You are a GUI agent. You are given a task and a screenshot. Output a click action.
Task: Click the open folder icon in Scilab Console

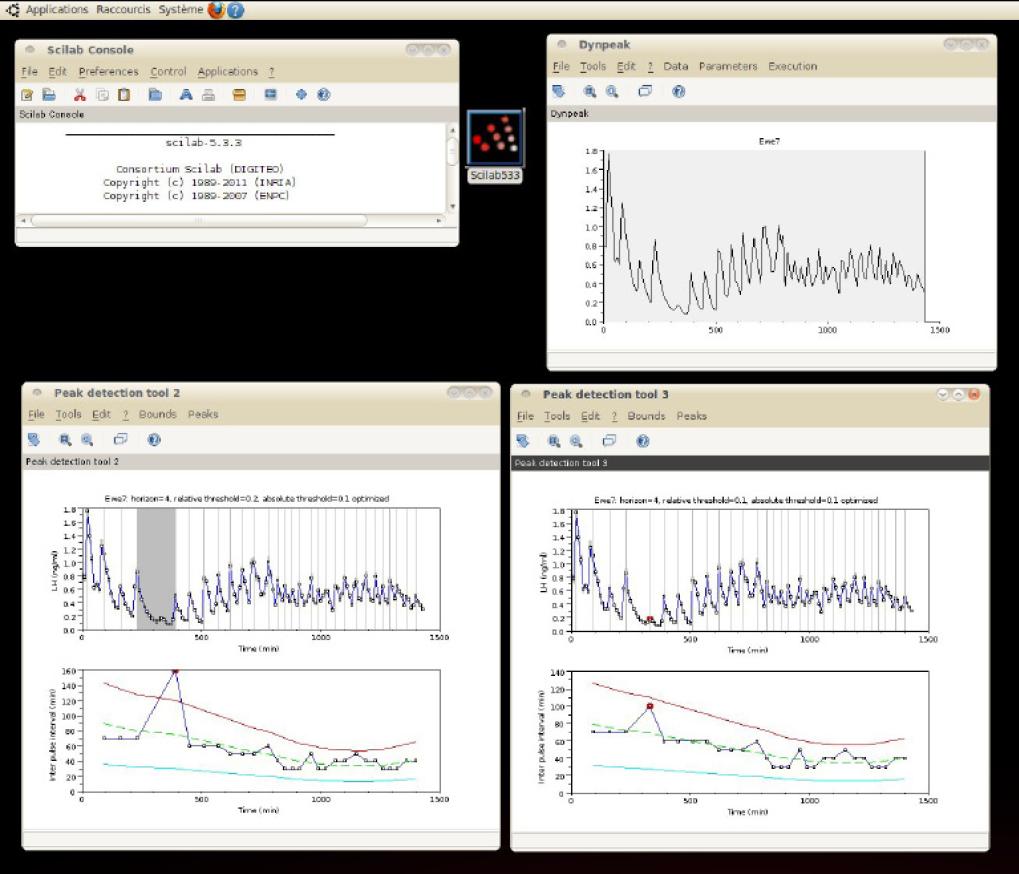49,95
